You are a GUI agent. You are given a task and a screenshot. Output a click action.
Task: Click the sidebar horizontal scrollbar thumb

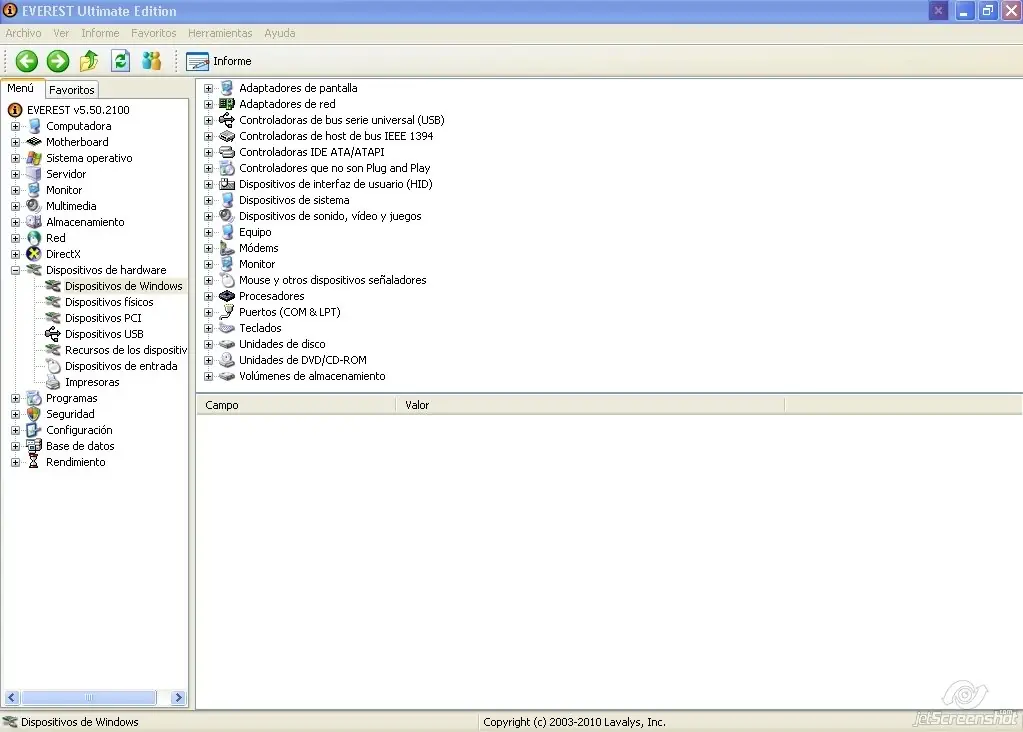[x=89, y=697]
